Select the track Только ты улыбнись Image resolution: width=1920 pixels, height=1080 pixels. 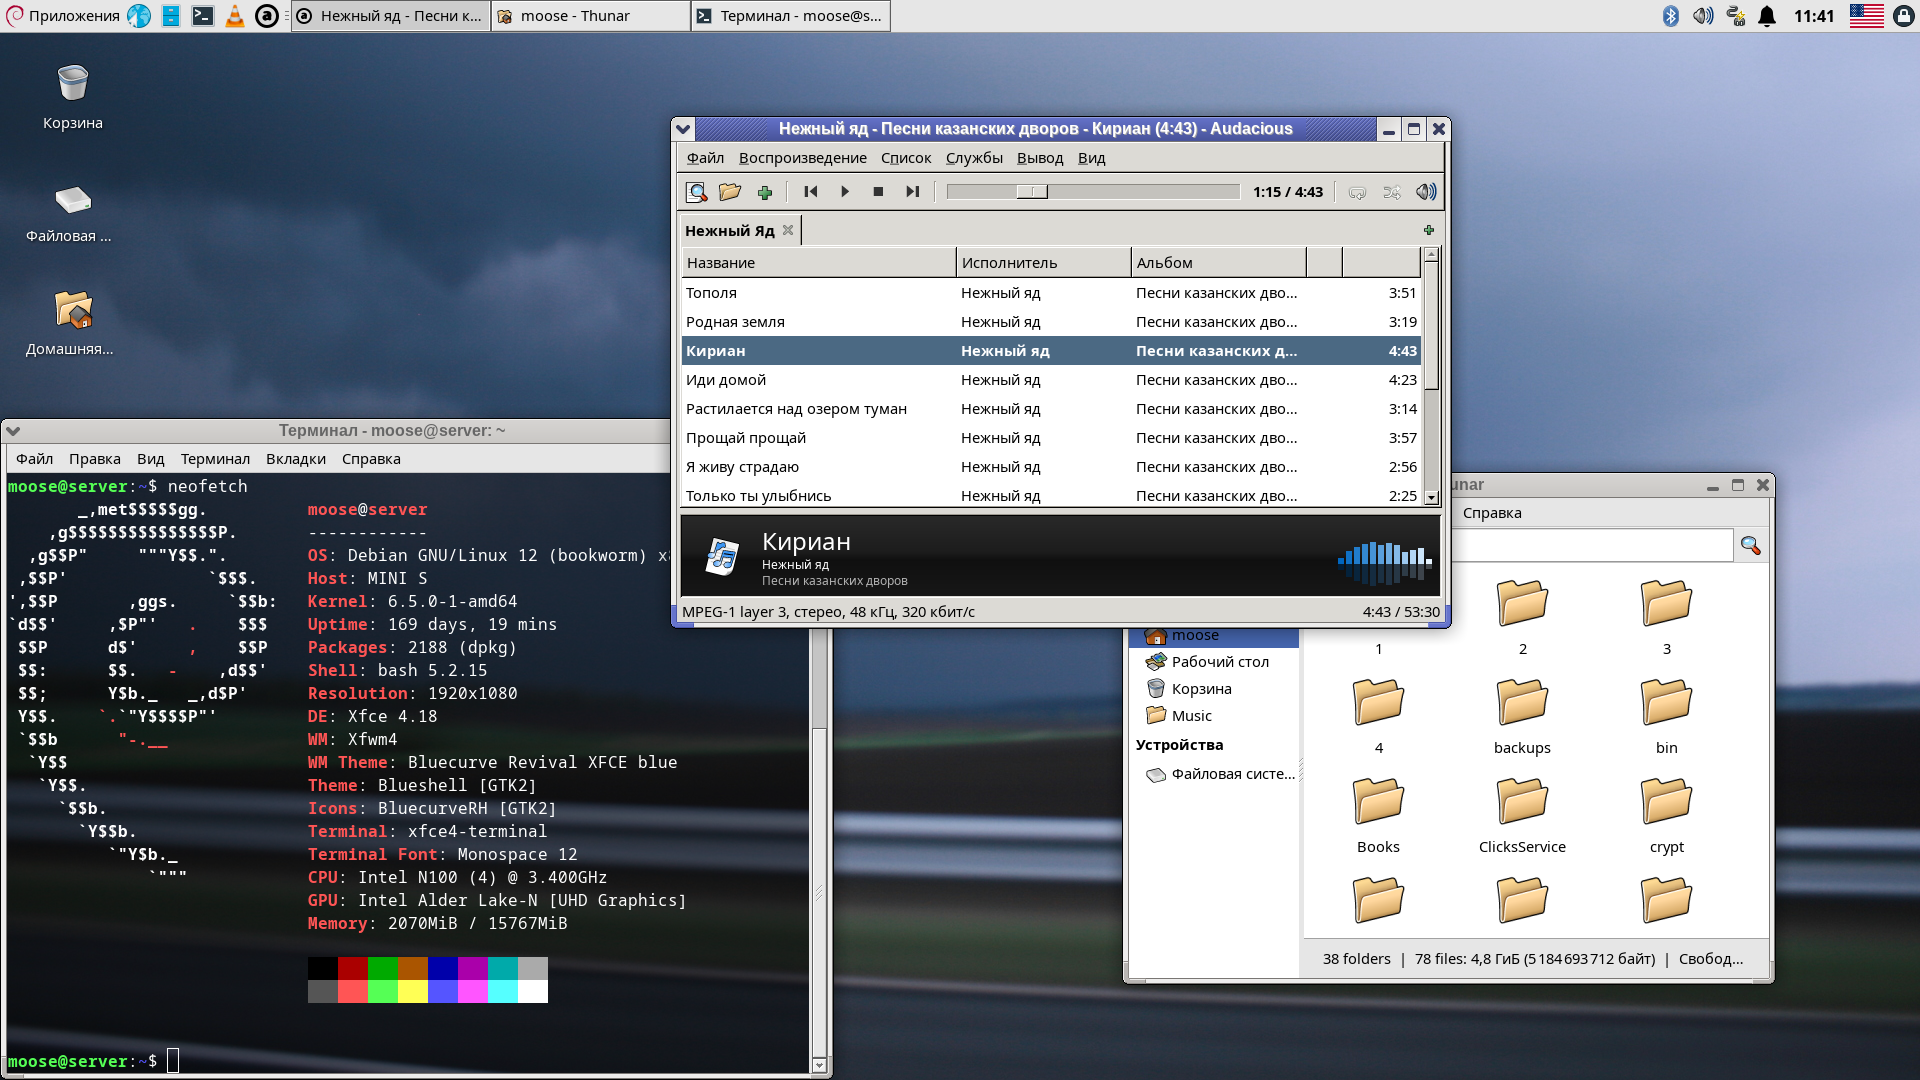(1050, 495)
